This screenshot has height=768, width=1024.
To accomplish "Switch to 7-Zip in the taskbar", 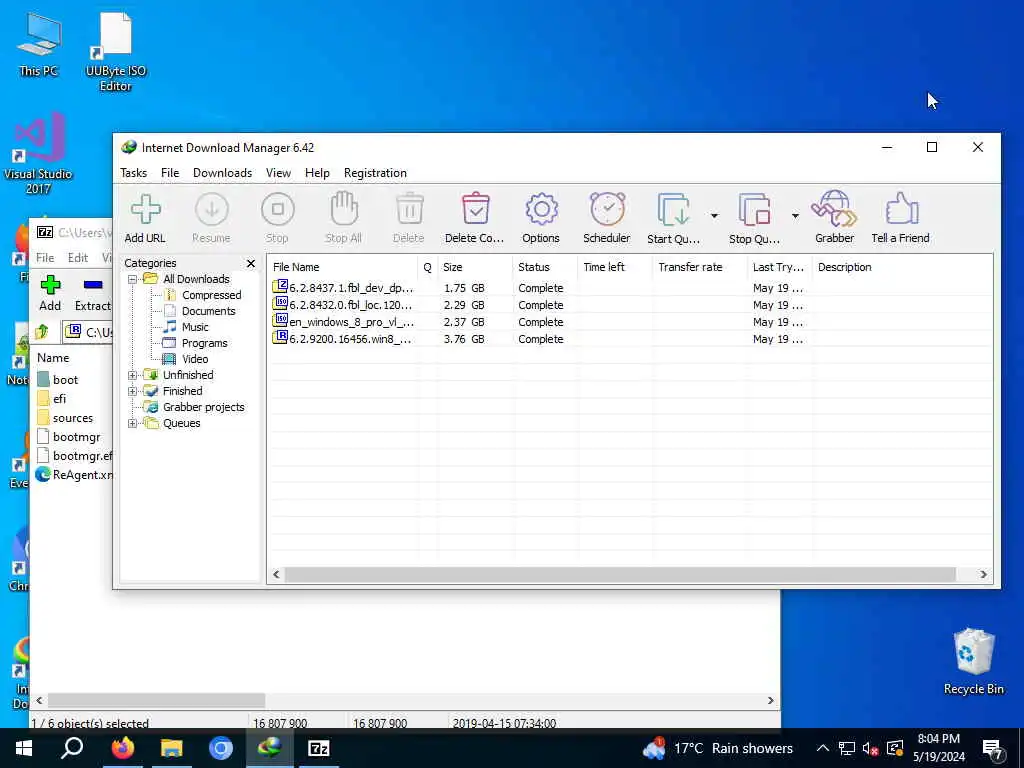I will pyautogui.click(x=319, y=748).
